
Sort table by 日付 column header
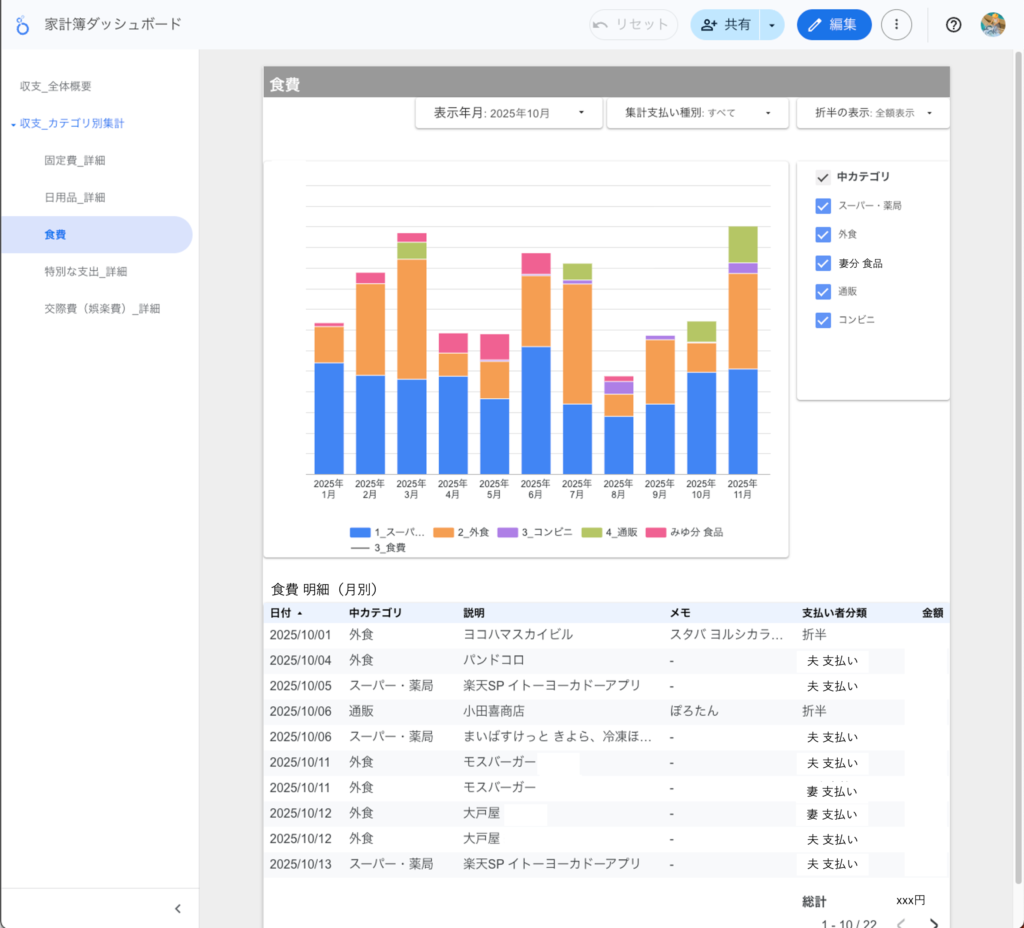pyautogui.click(x=281, y=613)
